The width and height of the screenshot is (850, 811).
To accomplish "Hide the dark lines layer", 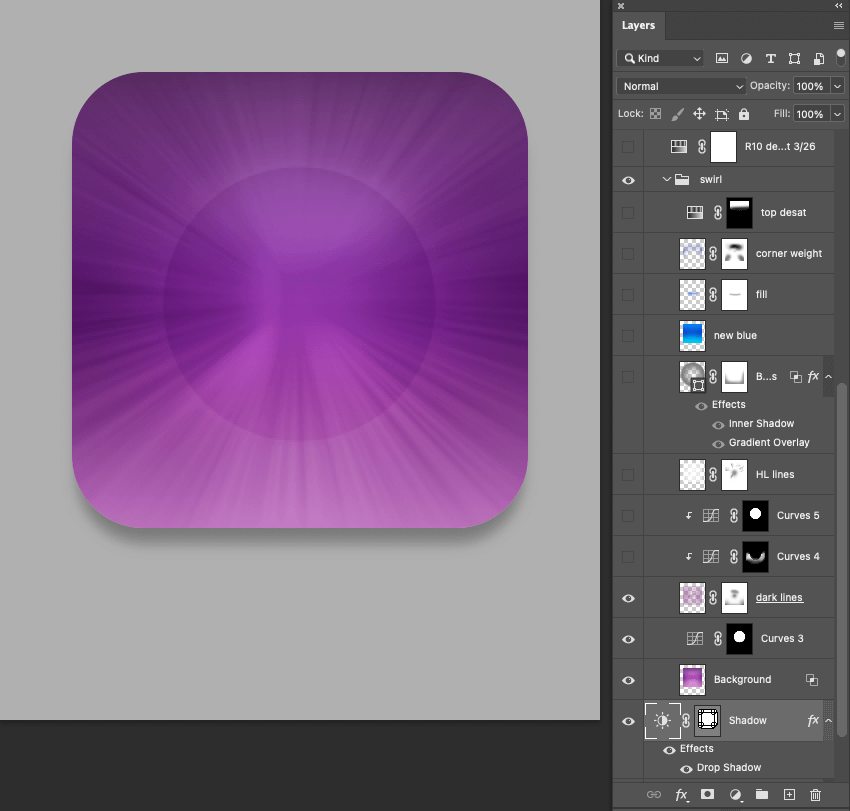I will 628,598.
